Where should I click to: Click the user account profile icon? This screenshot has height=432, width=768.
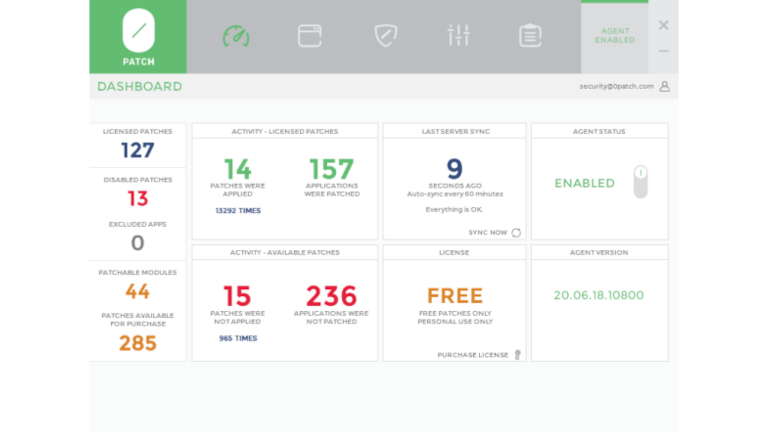coord(664,87)
